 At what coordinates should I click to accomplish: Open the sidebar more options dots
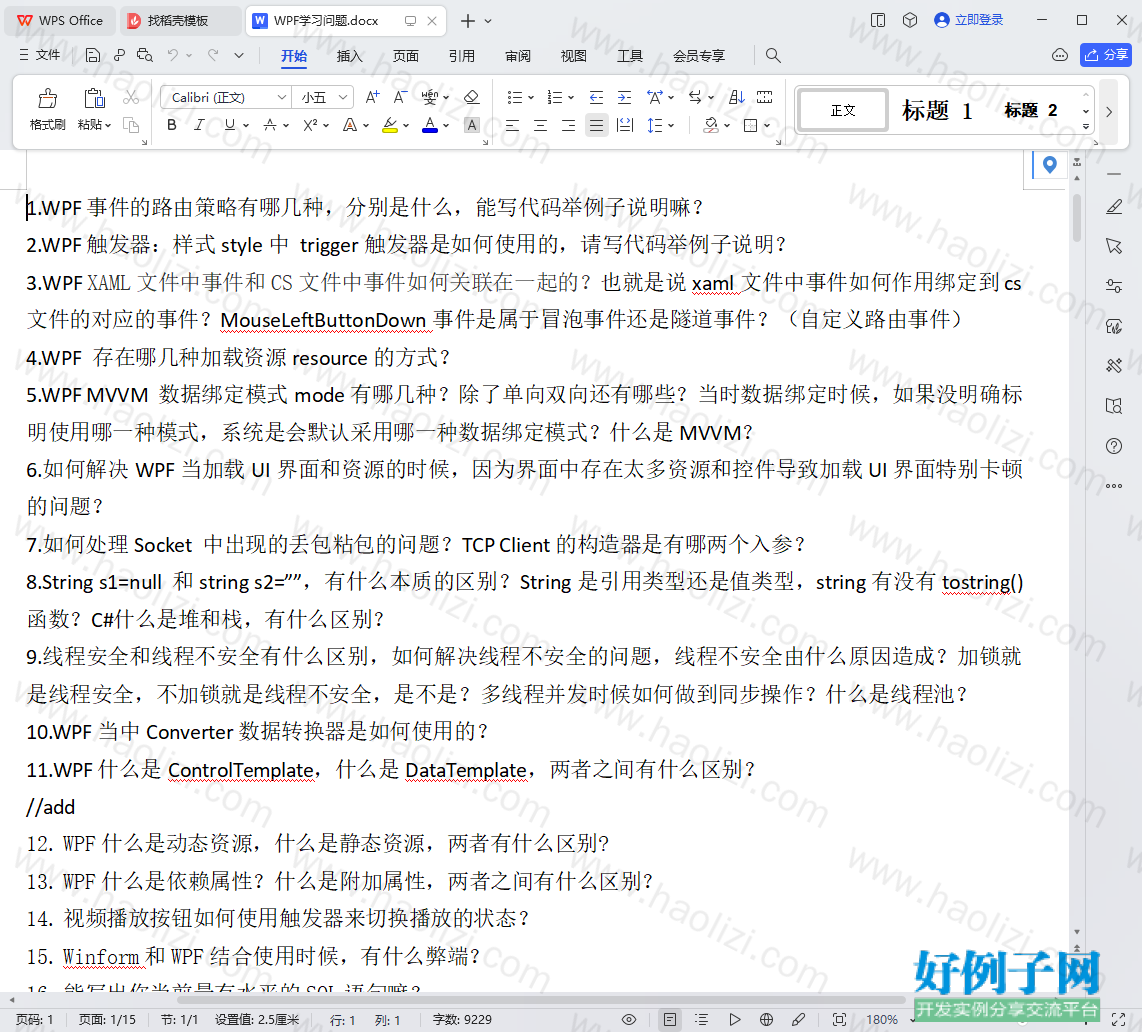click(x=1114, y=486)
